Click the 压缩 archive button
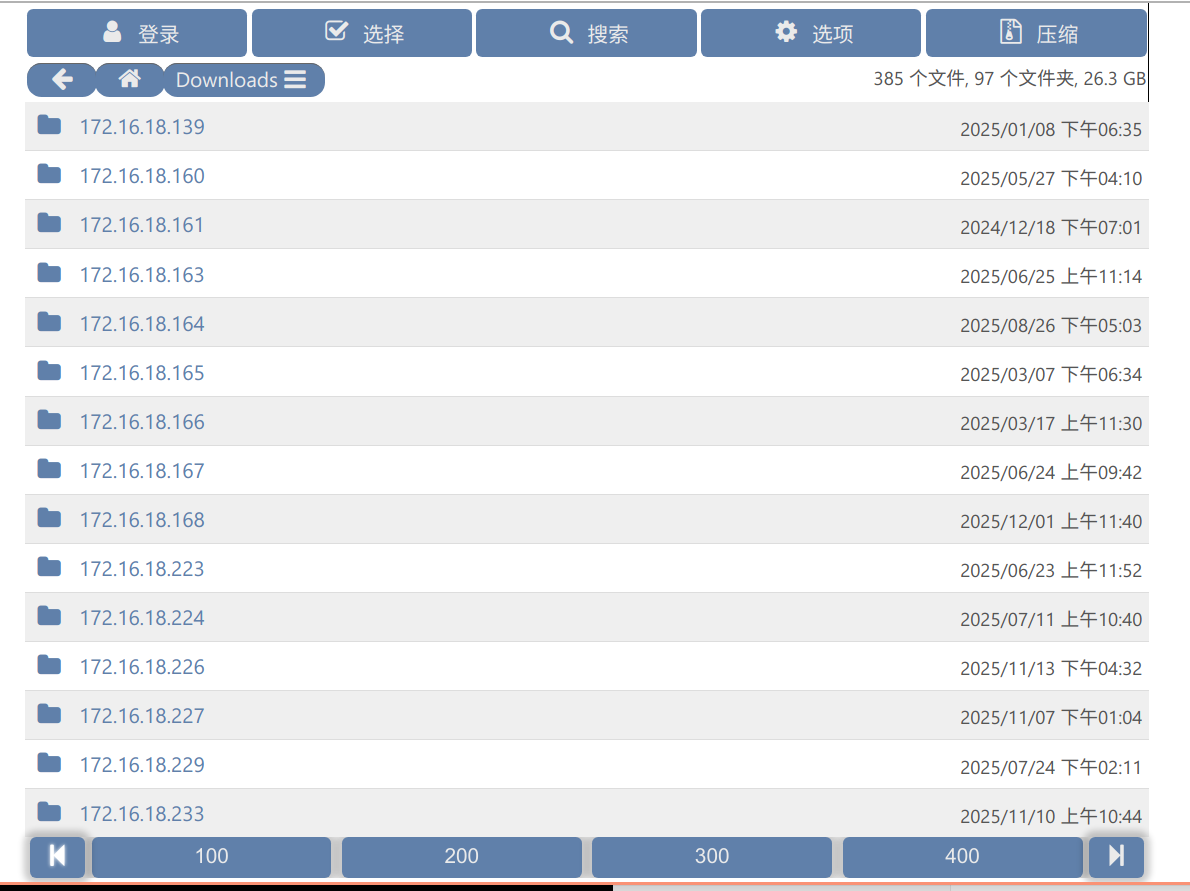This screenshot has width=1190, height=891. click(1036, 34)
